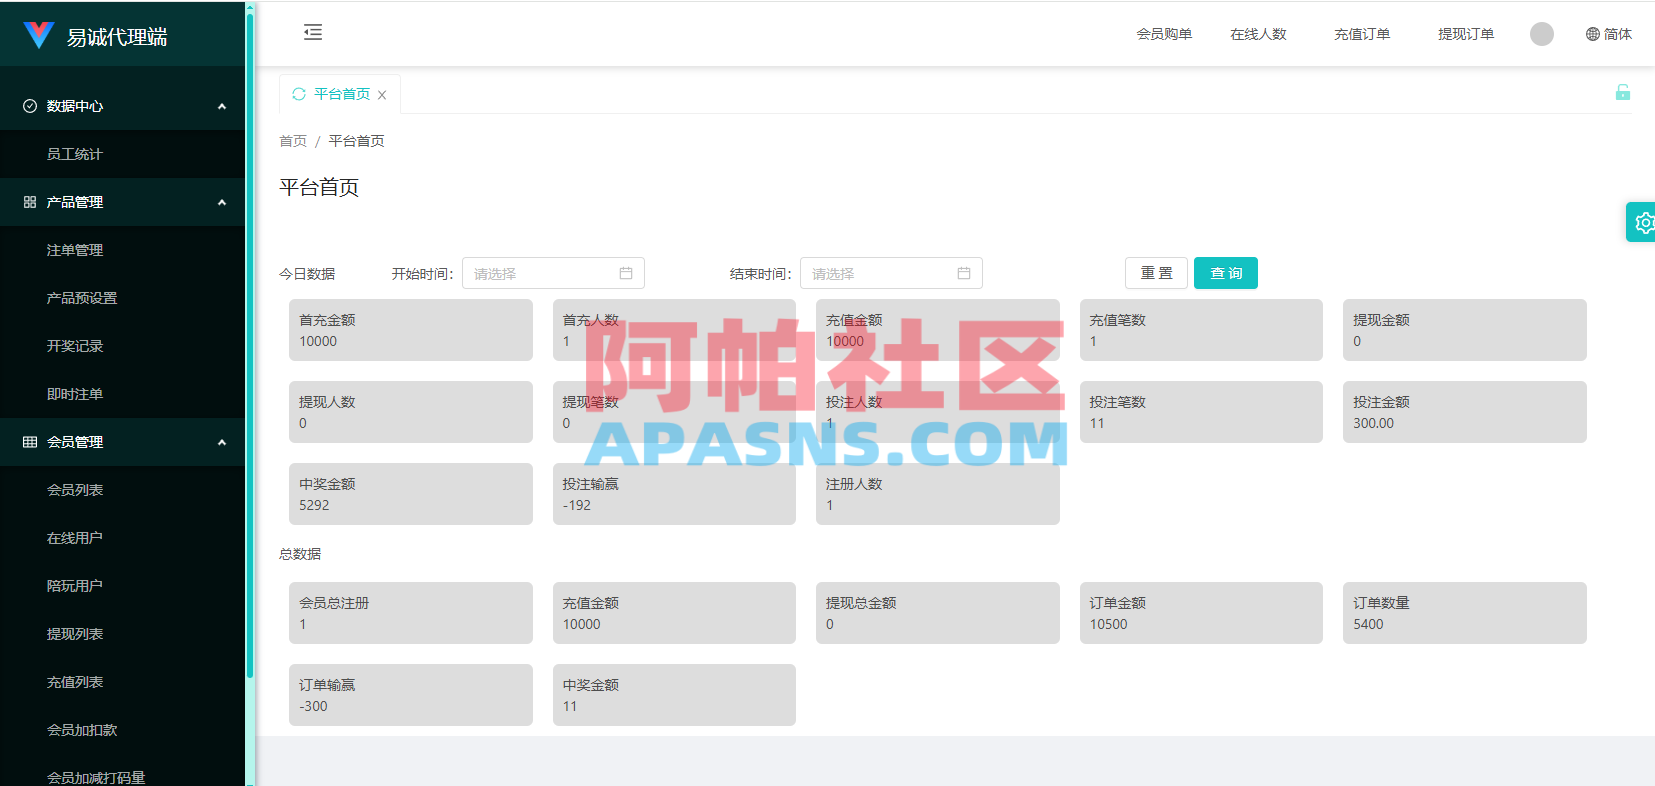This screenshot has width=1655, height=786.
Task: Click 提现订单 in the top bar
Action: point(1466,34)
